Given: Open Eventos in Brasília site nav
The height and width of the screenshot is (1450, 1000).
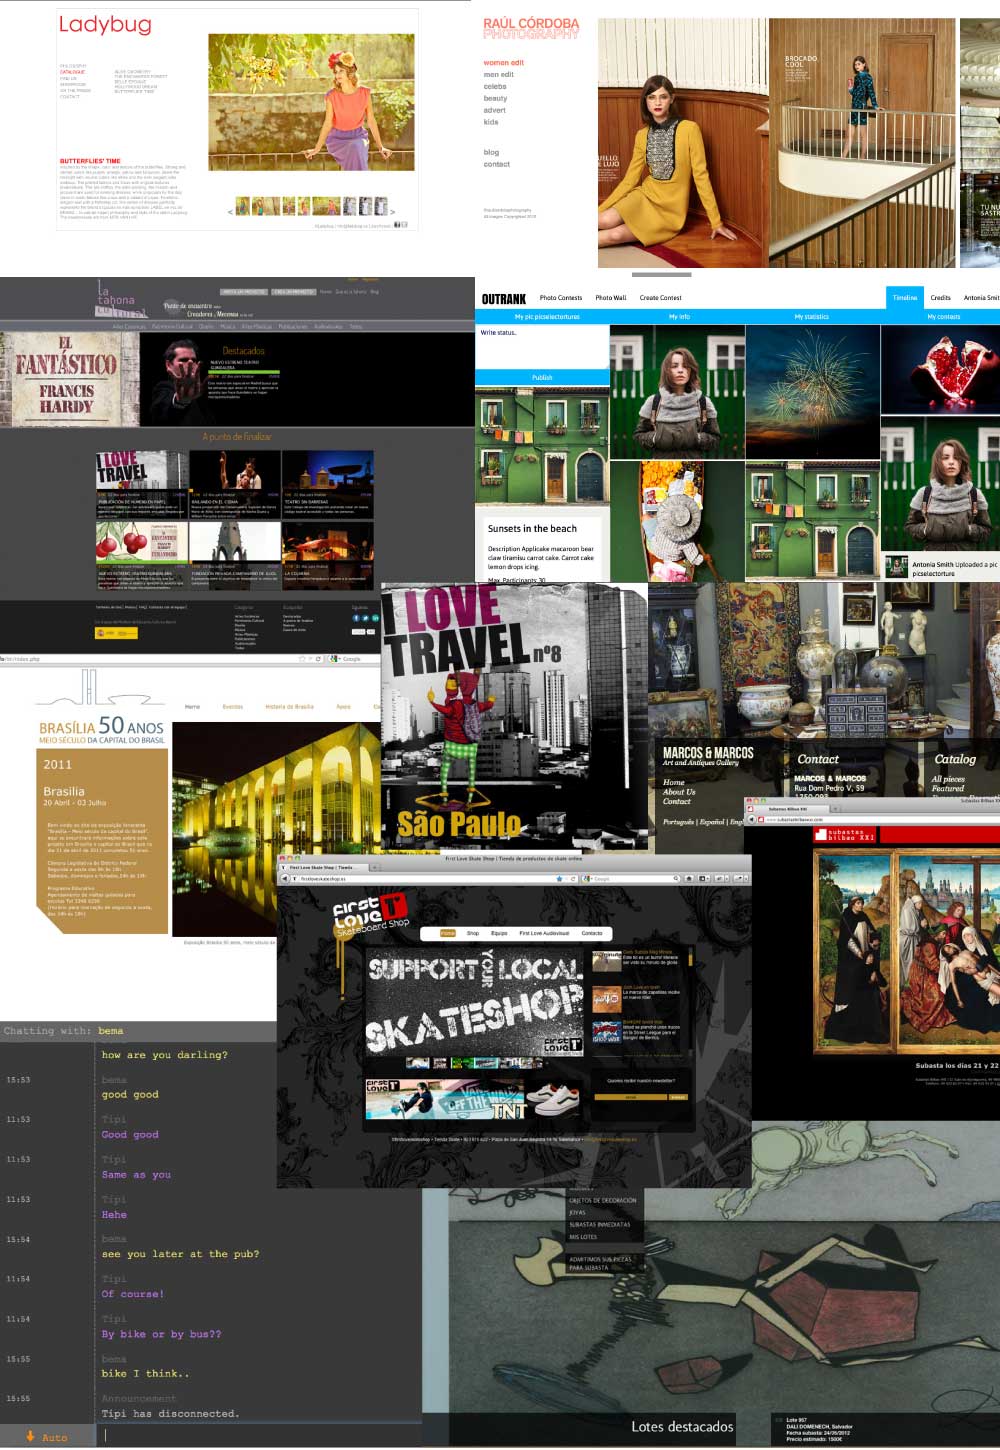Looking at the screenshot, I should 233,707.
